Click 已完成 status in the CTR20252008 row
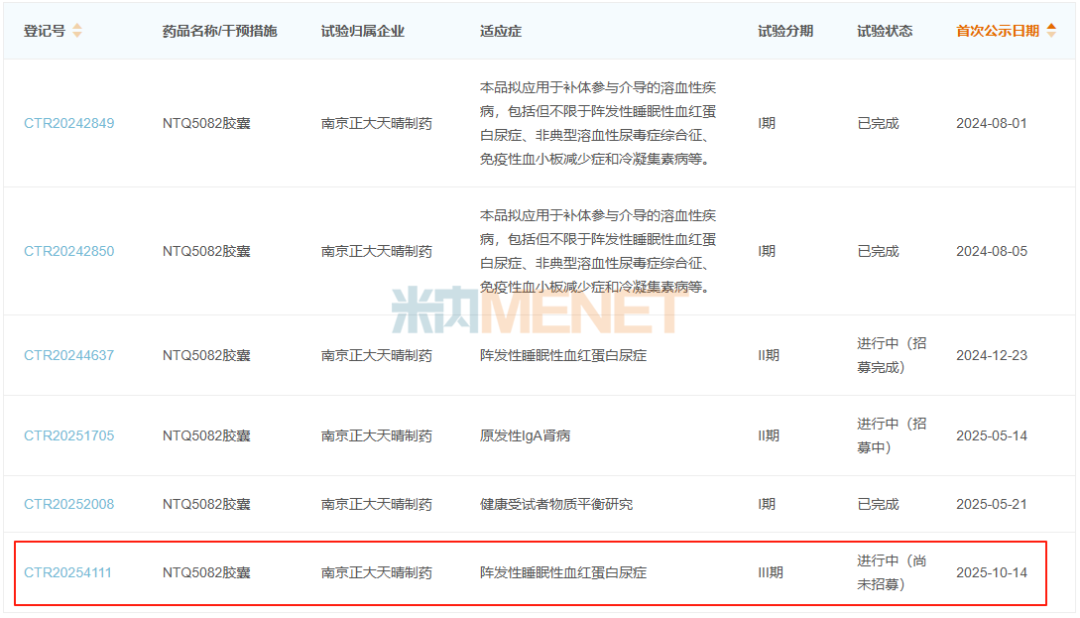 click(878, 504)
